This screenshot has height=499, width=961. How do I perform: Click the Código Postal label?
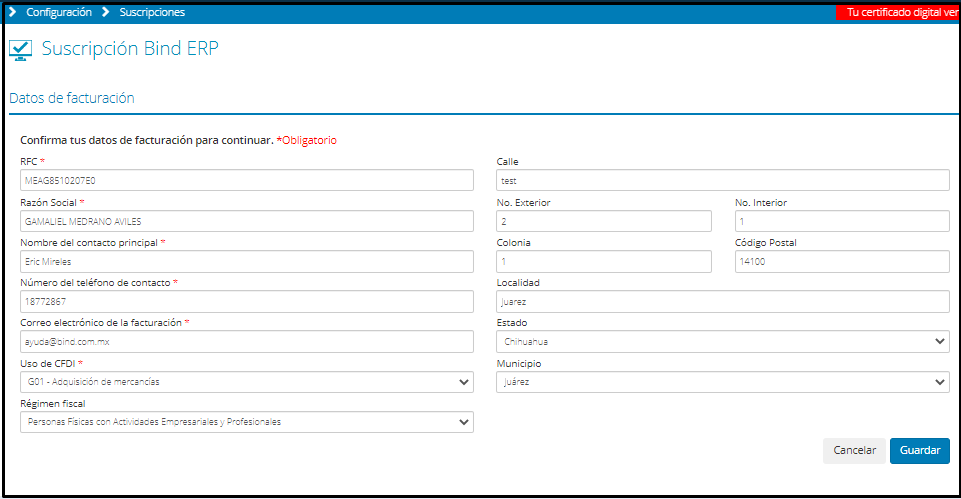[x=765, y=243]
